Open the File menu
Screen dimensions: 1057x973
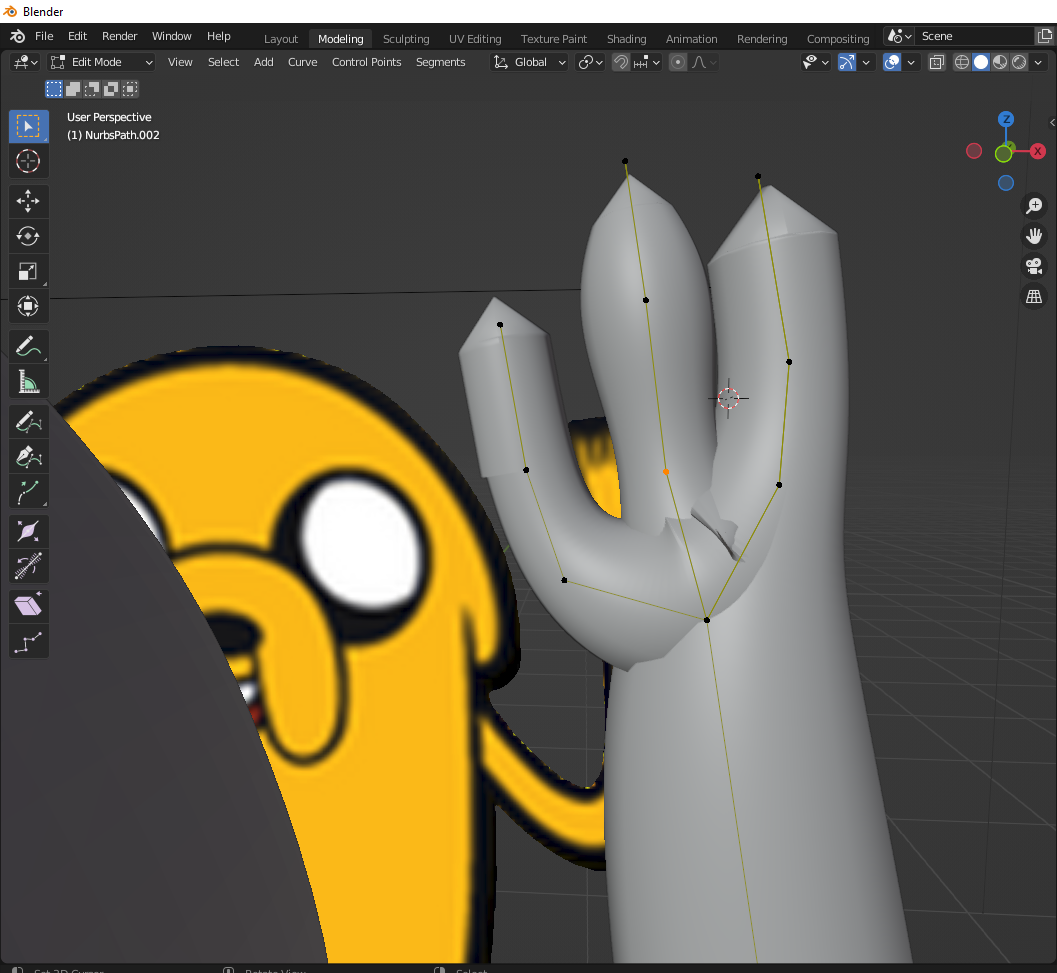[44, 36]
